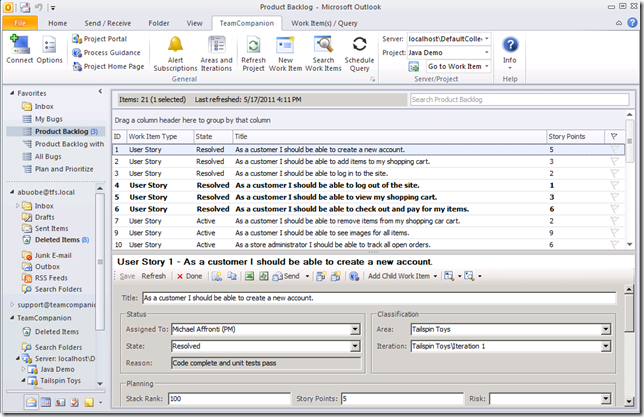The image size is (644, 417).
Task: Click the Undo icon in the quick access toolbar
Action: [39, 7]
